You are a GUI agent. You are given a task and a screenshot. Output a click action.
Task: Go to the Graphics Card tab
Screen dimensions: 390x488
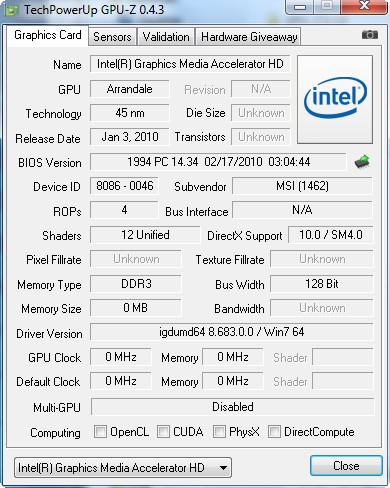48,35
